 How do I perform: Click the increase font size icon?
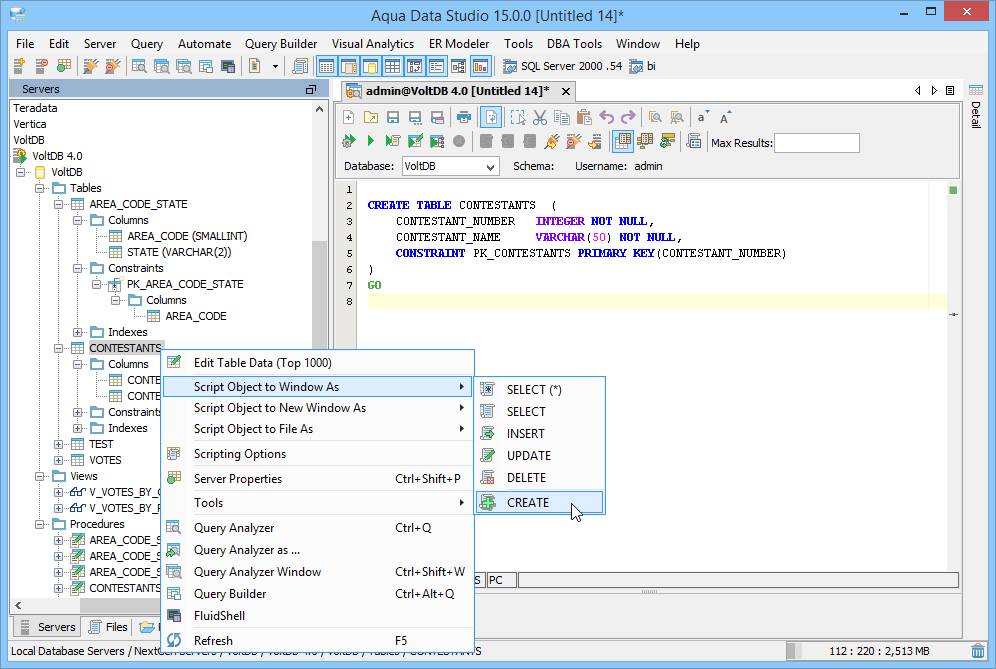point(725,117)
